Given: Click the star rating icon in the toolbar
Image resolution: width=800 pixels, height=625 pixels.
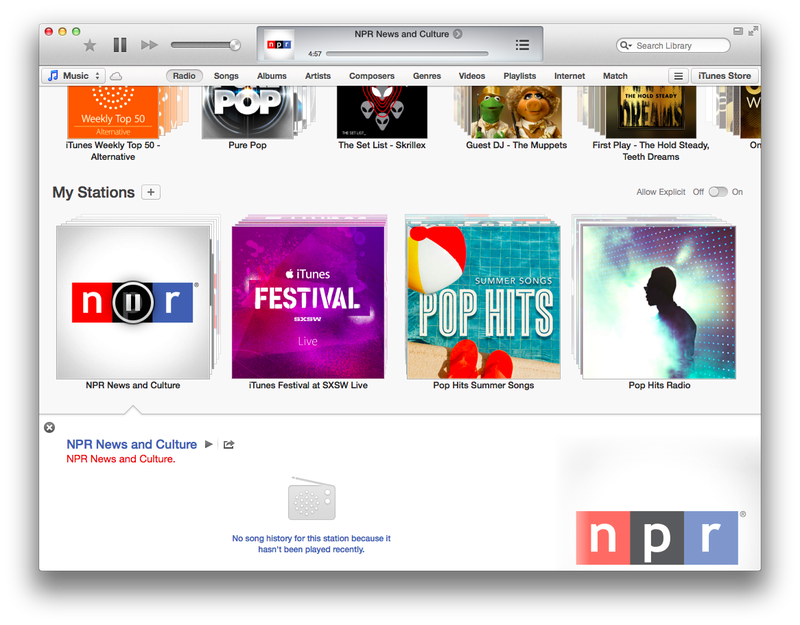Looking at the screenshot, I should point(90,45).
